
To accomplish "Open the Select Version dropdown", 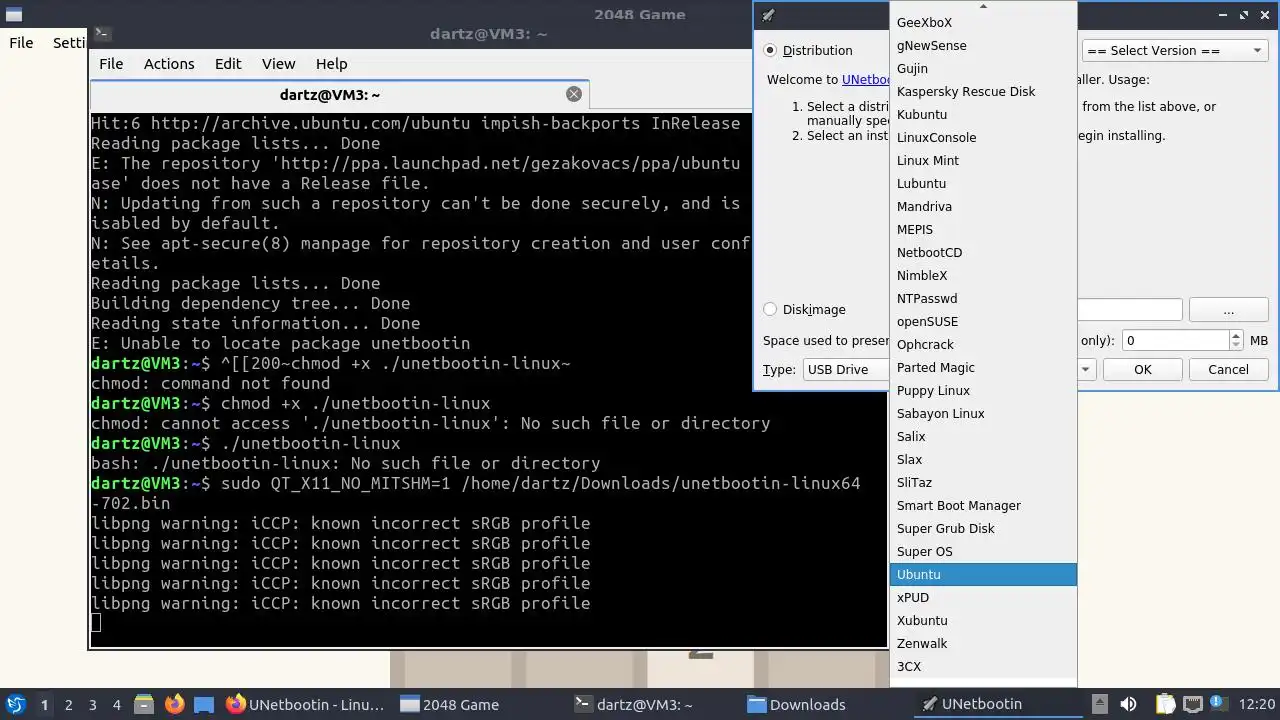I will click(x=1175, y=50).
